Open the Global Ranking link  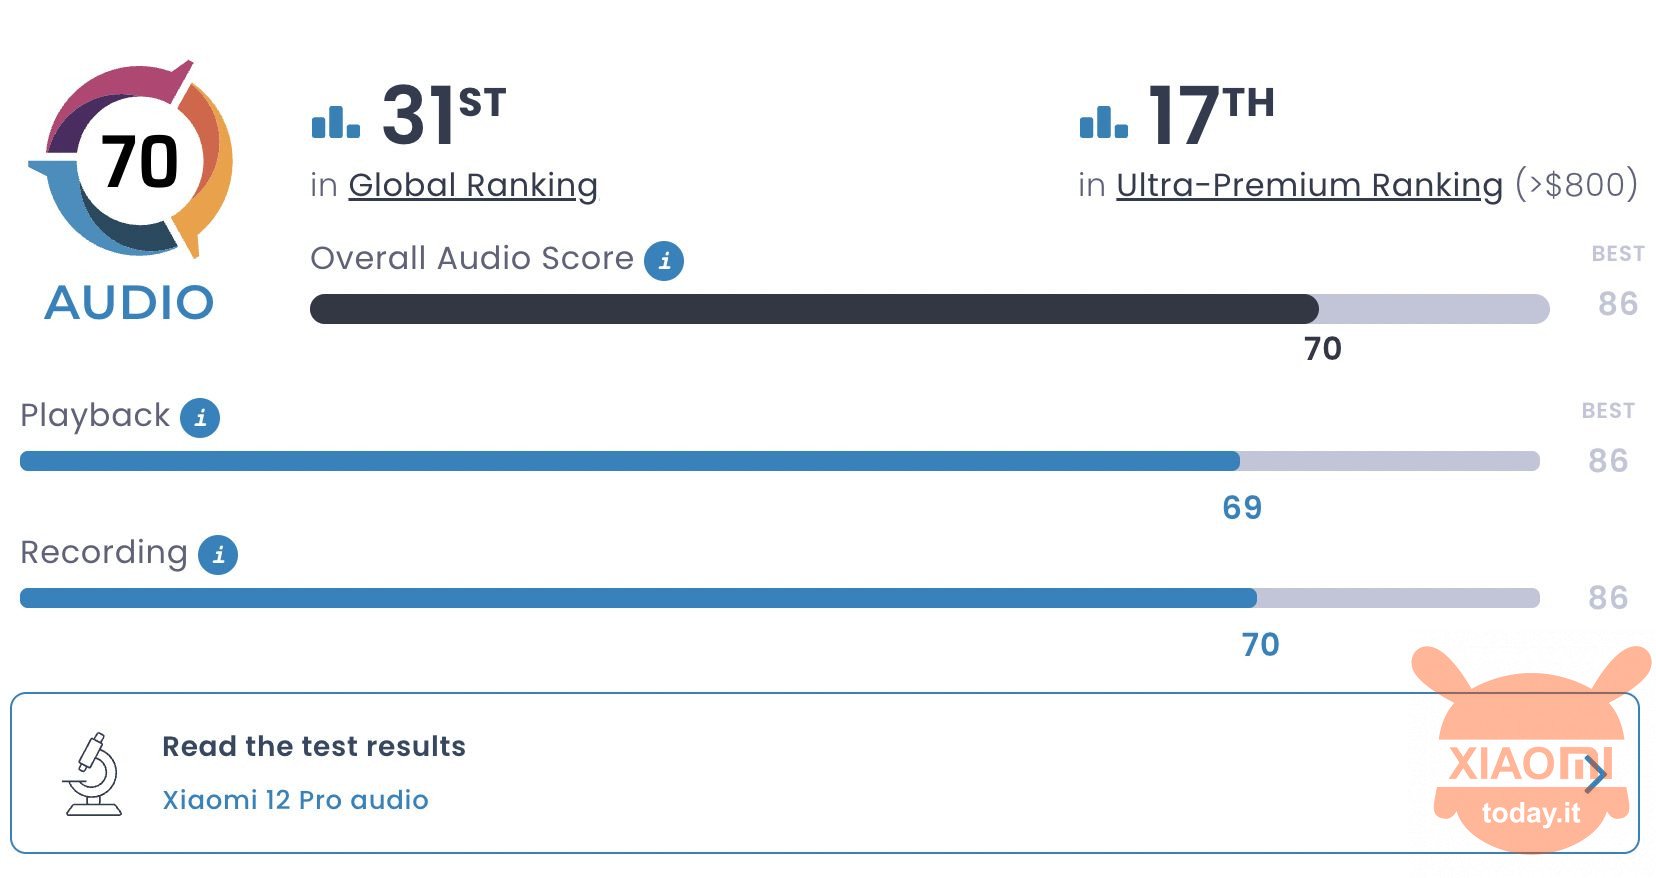473,186
